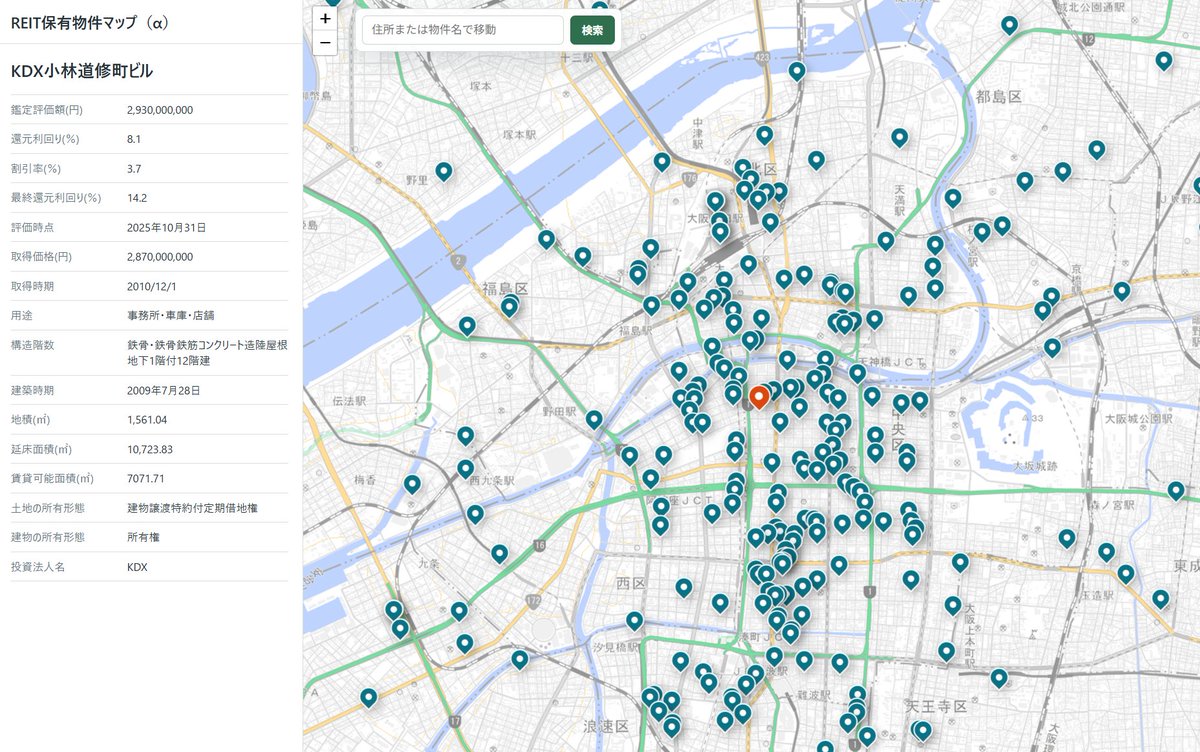Viewport: 1200px width, 752px height.
Task: Select land area value 1,561.04
Action: [x=147, y=420]
